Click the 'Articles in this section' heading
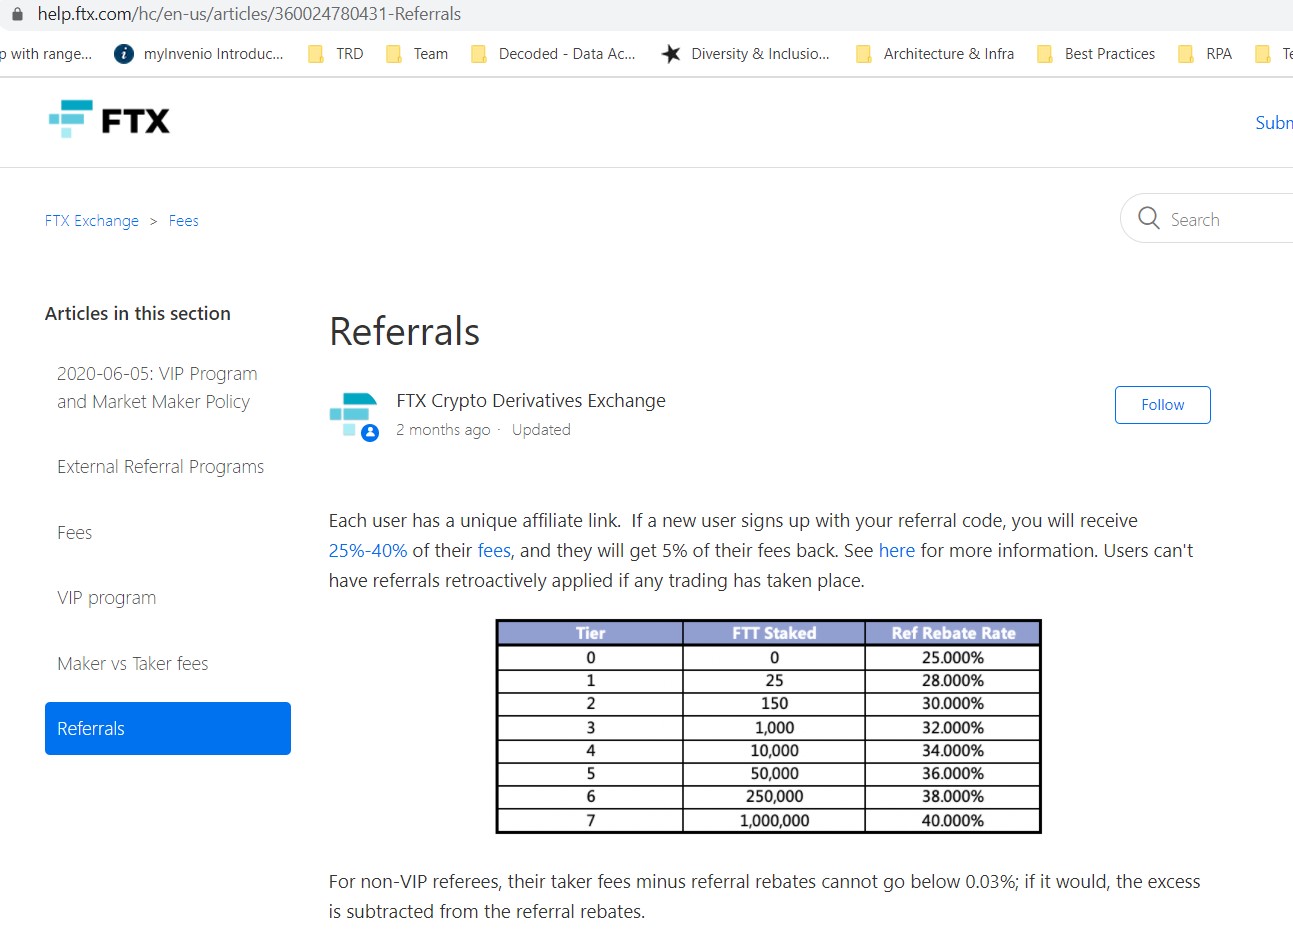Viewport: 1293px width, 943px height. point(138,314)
